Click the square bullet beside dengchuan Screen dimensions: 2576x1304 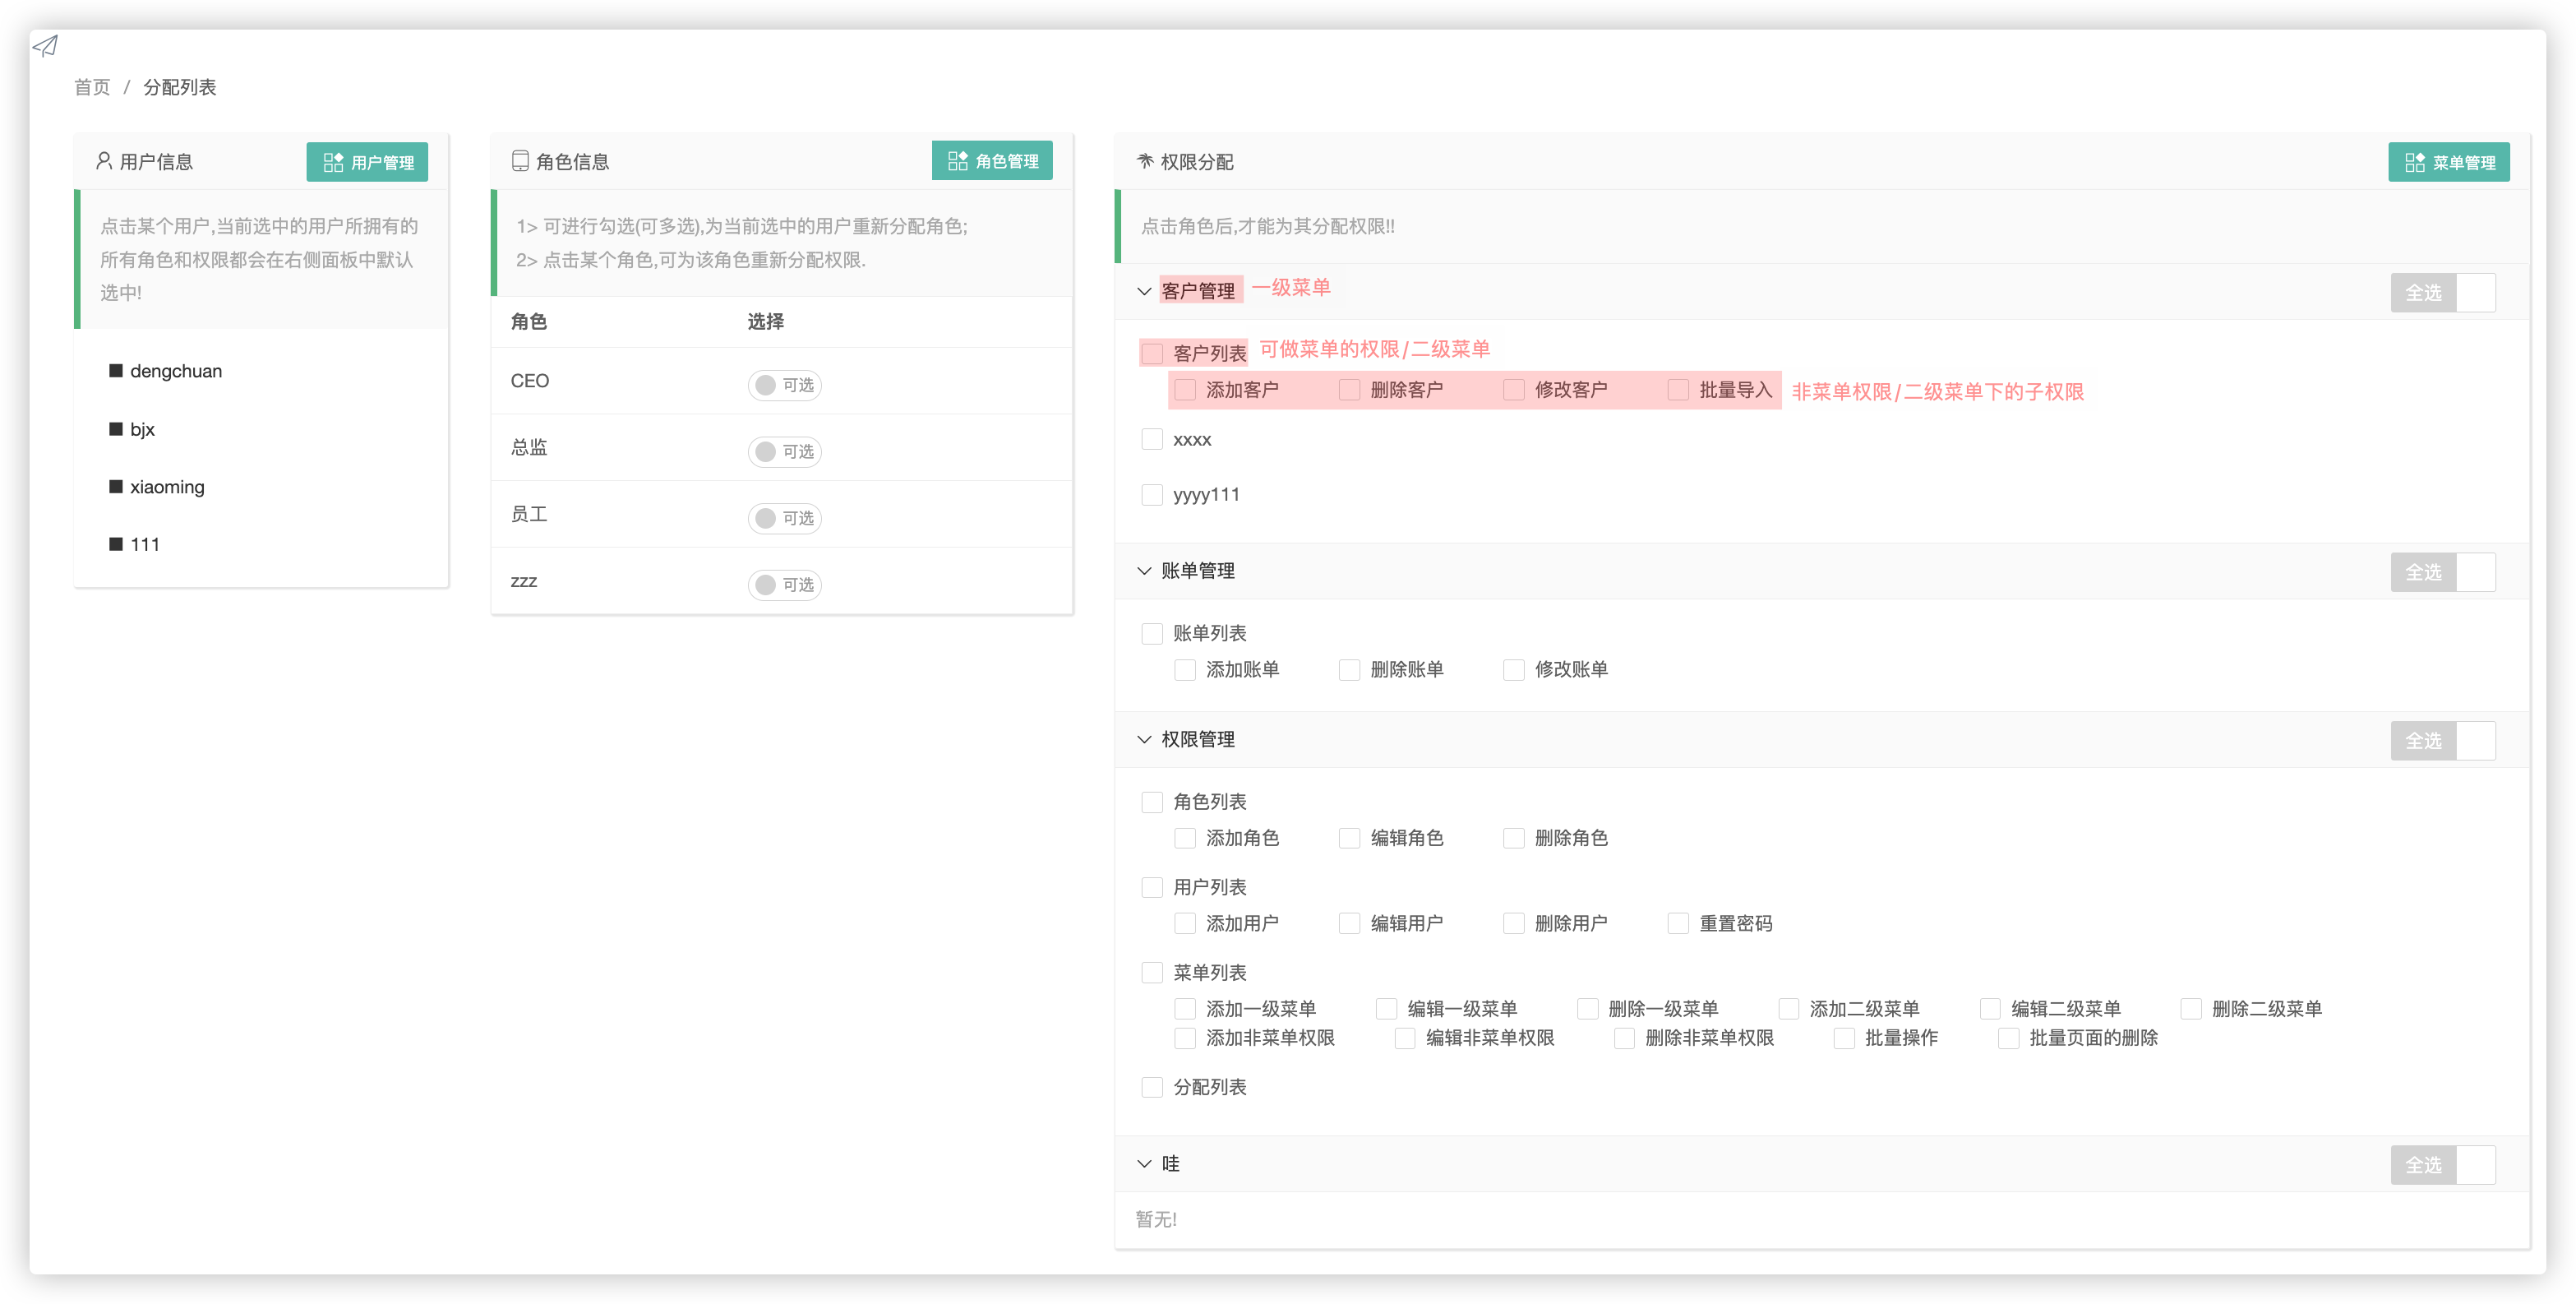pos(116,371)
